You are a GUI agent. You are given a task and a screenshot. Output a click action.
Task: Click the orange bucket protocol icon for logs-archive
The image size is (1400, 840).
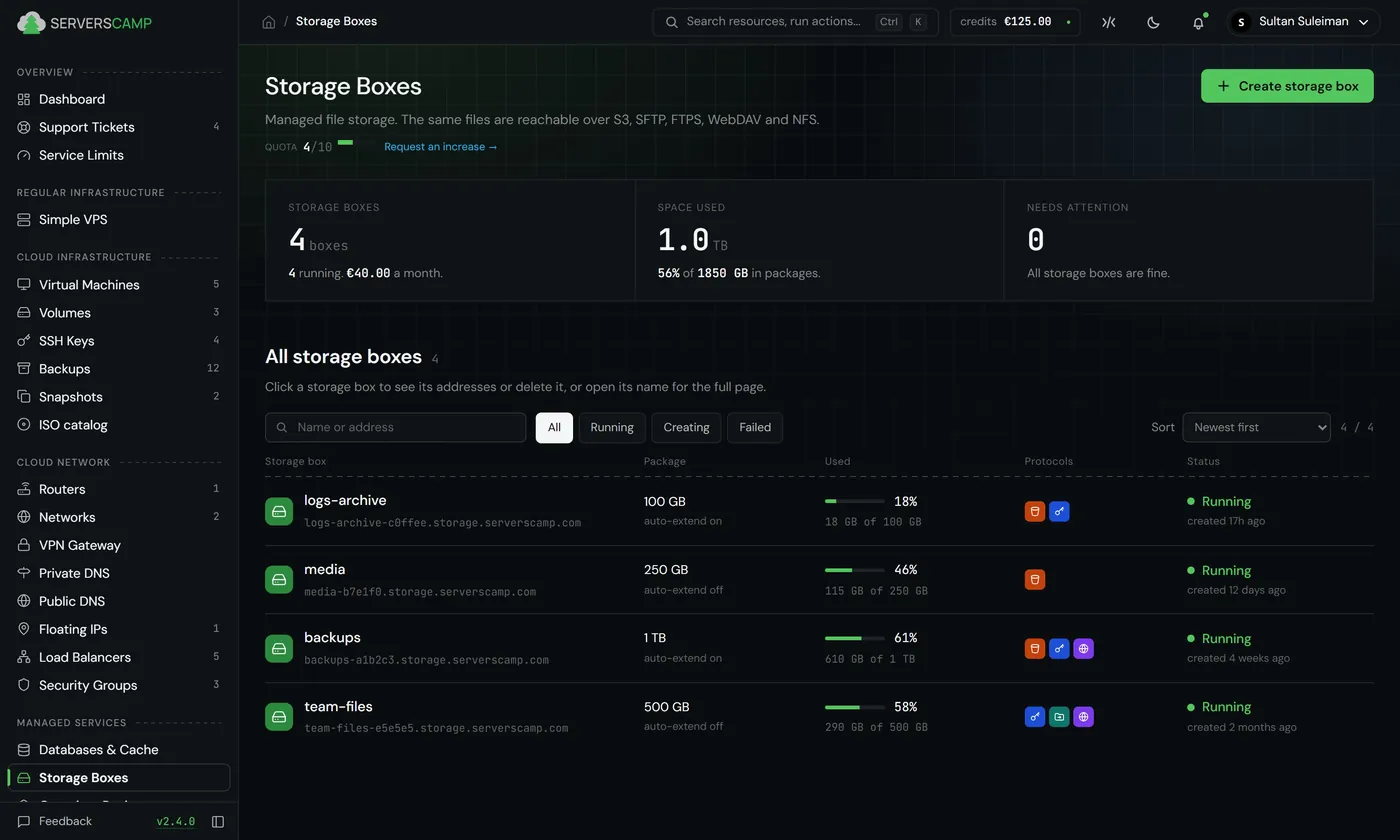point(1035,511)
